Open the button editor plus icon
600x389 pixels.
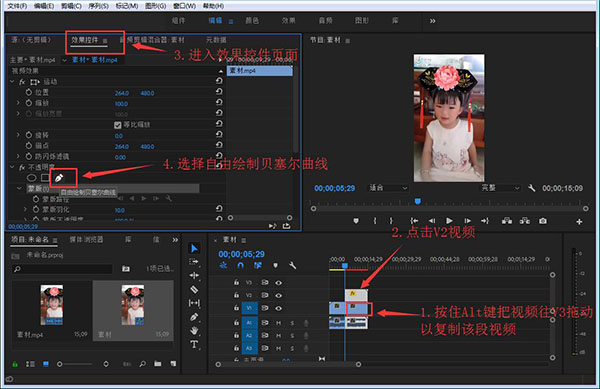coord(579,221)
